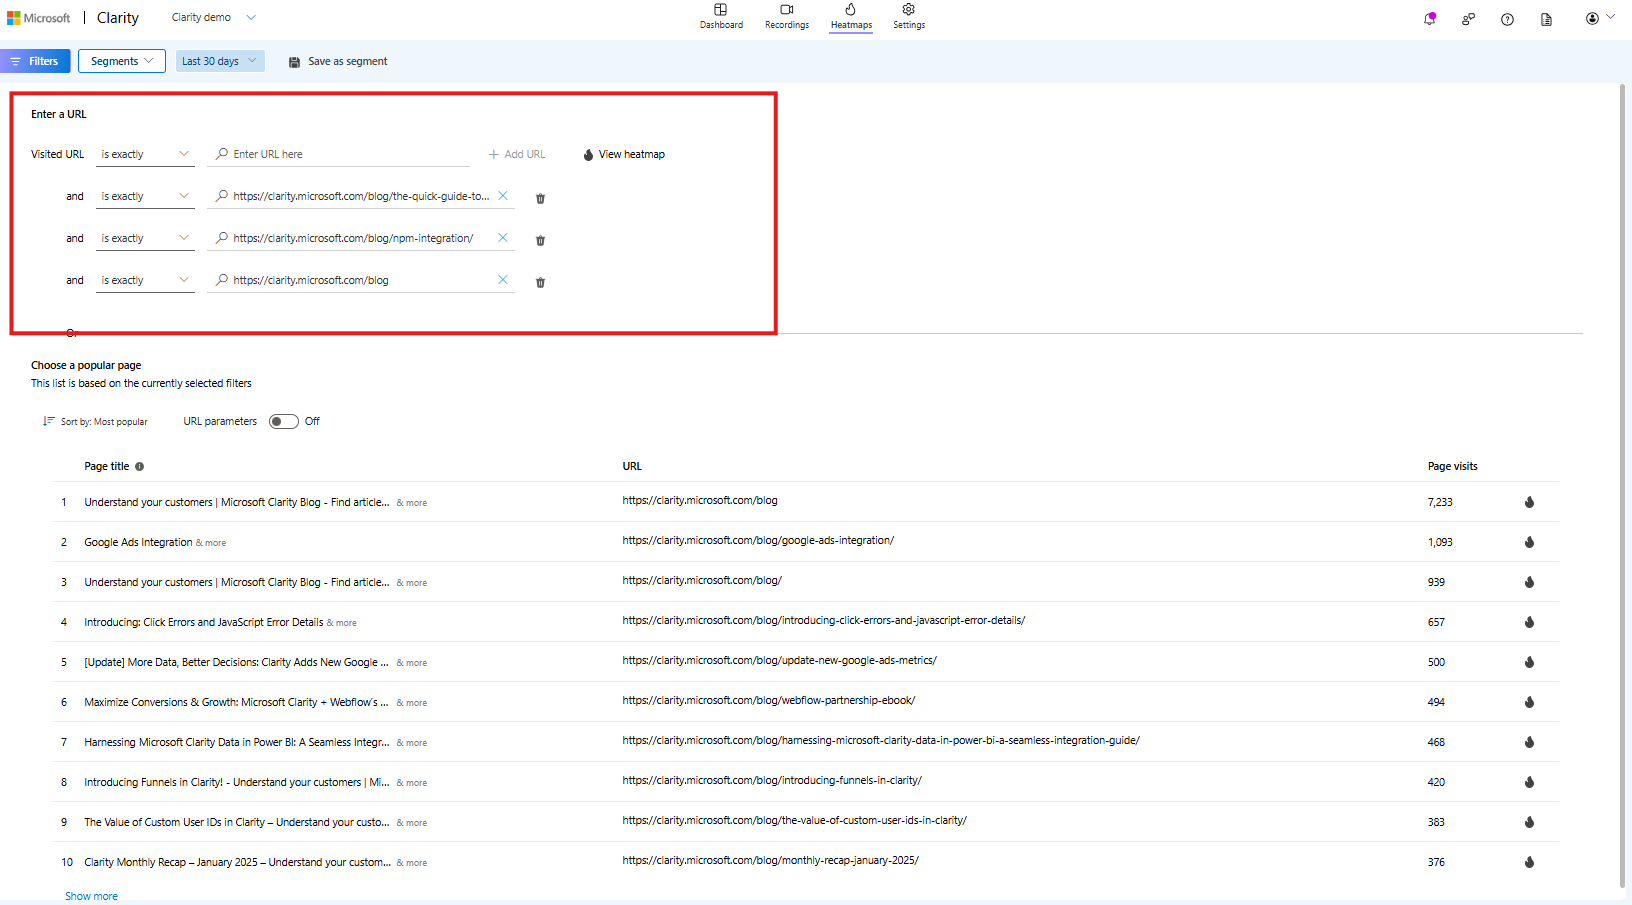Screen dimensions: 1632x905
Task: View heatmap for row 1 blog page
Action: (x=1529, y=502)
